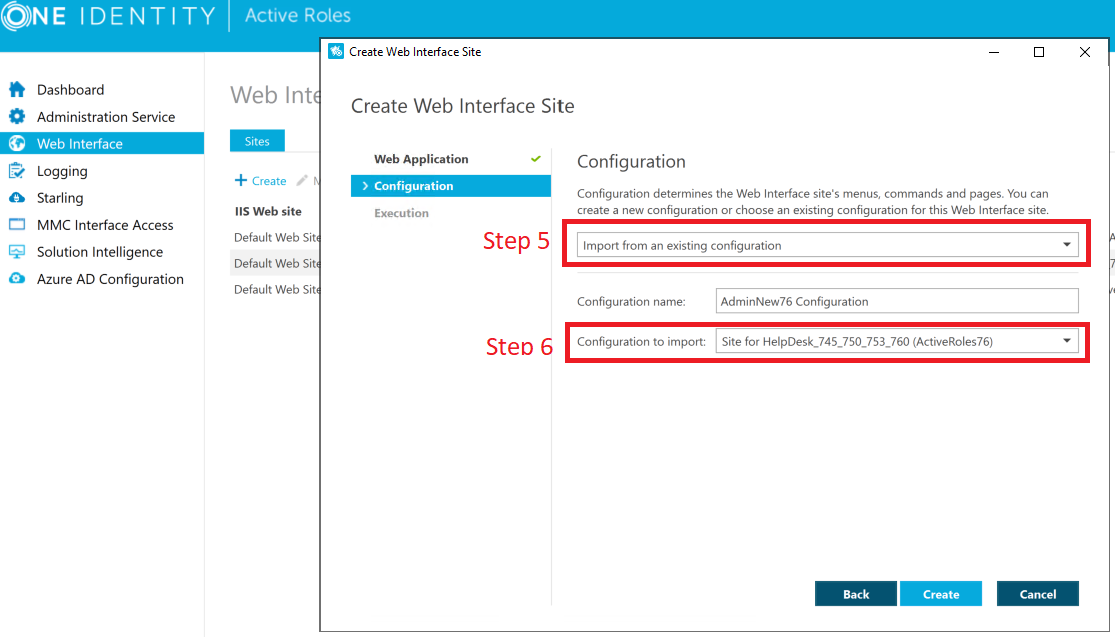1115x637 pixels.
Task: Switch to the Sites tab
Action: tap(257, 141)
